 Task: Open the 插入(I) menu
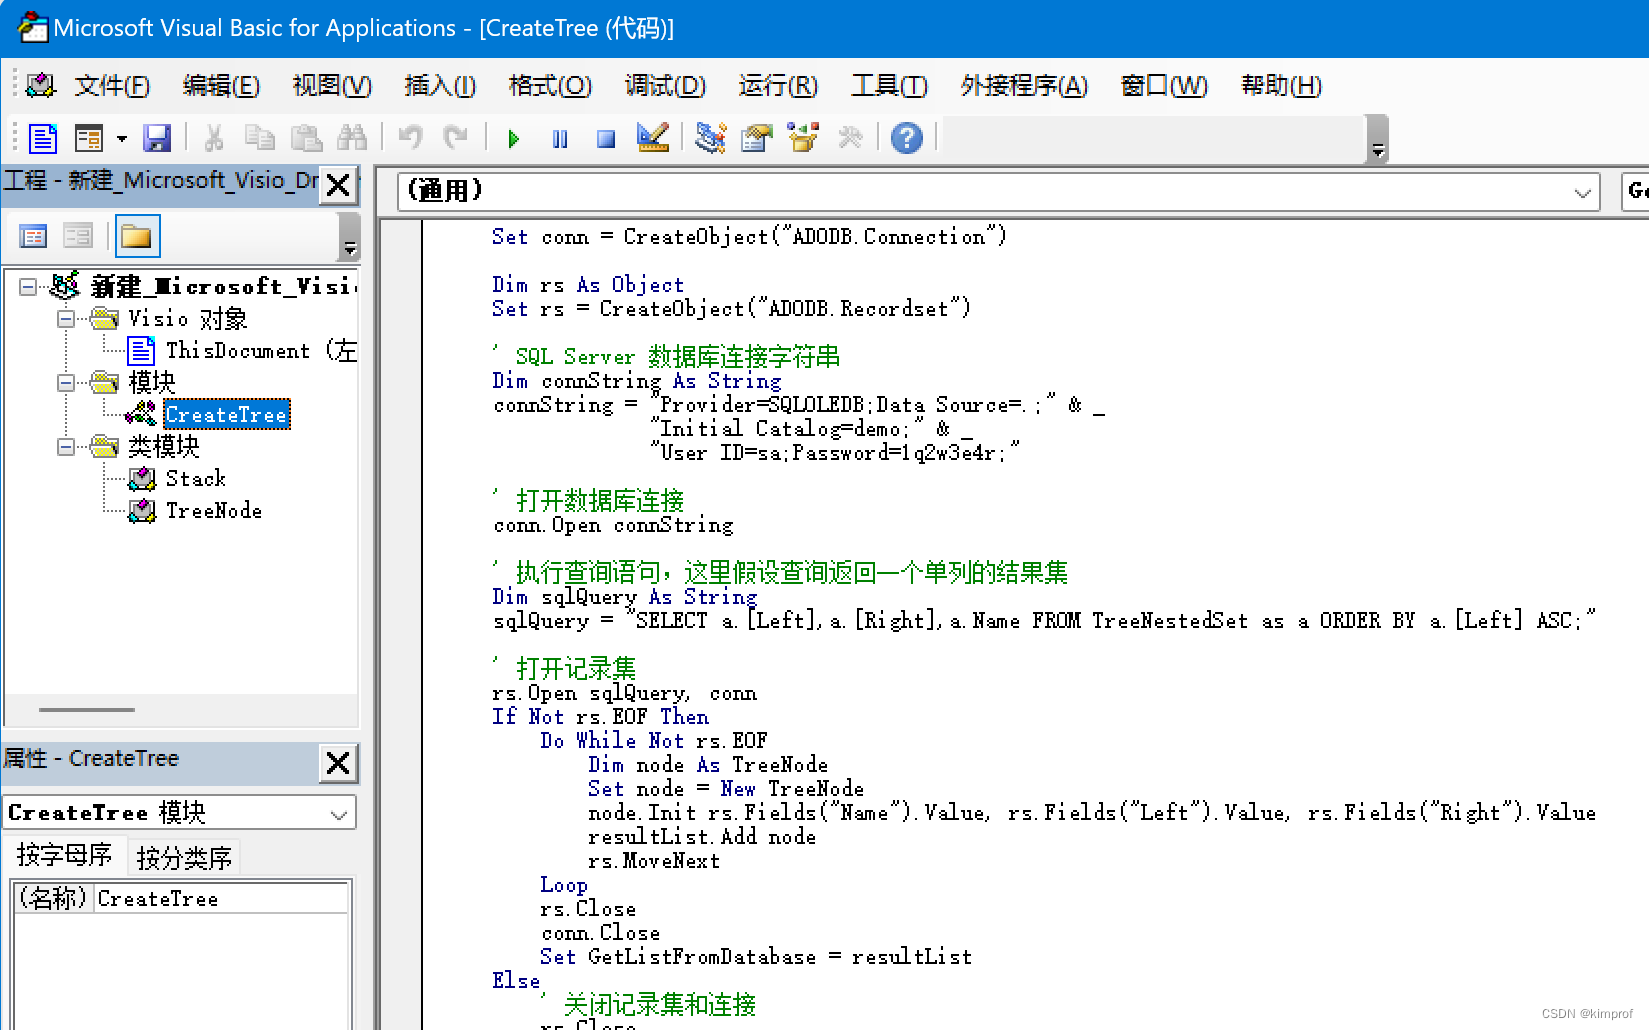(440, 86)
